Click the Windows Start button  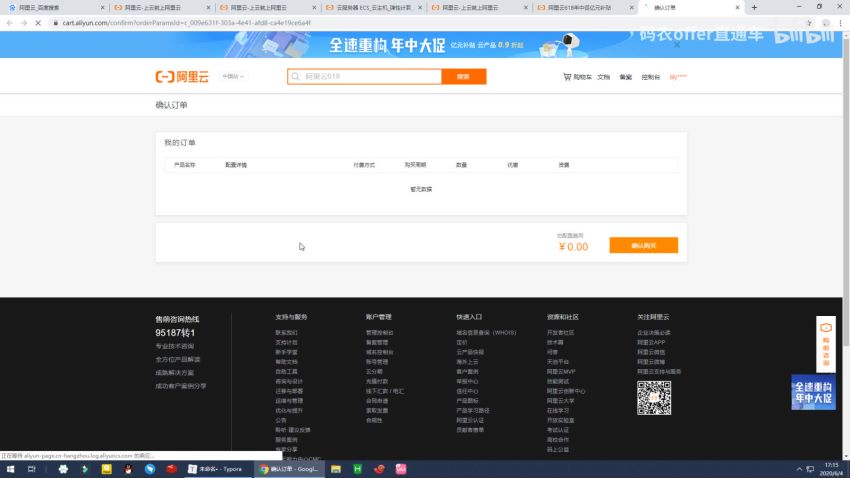click(10, 468)
